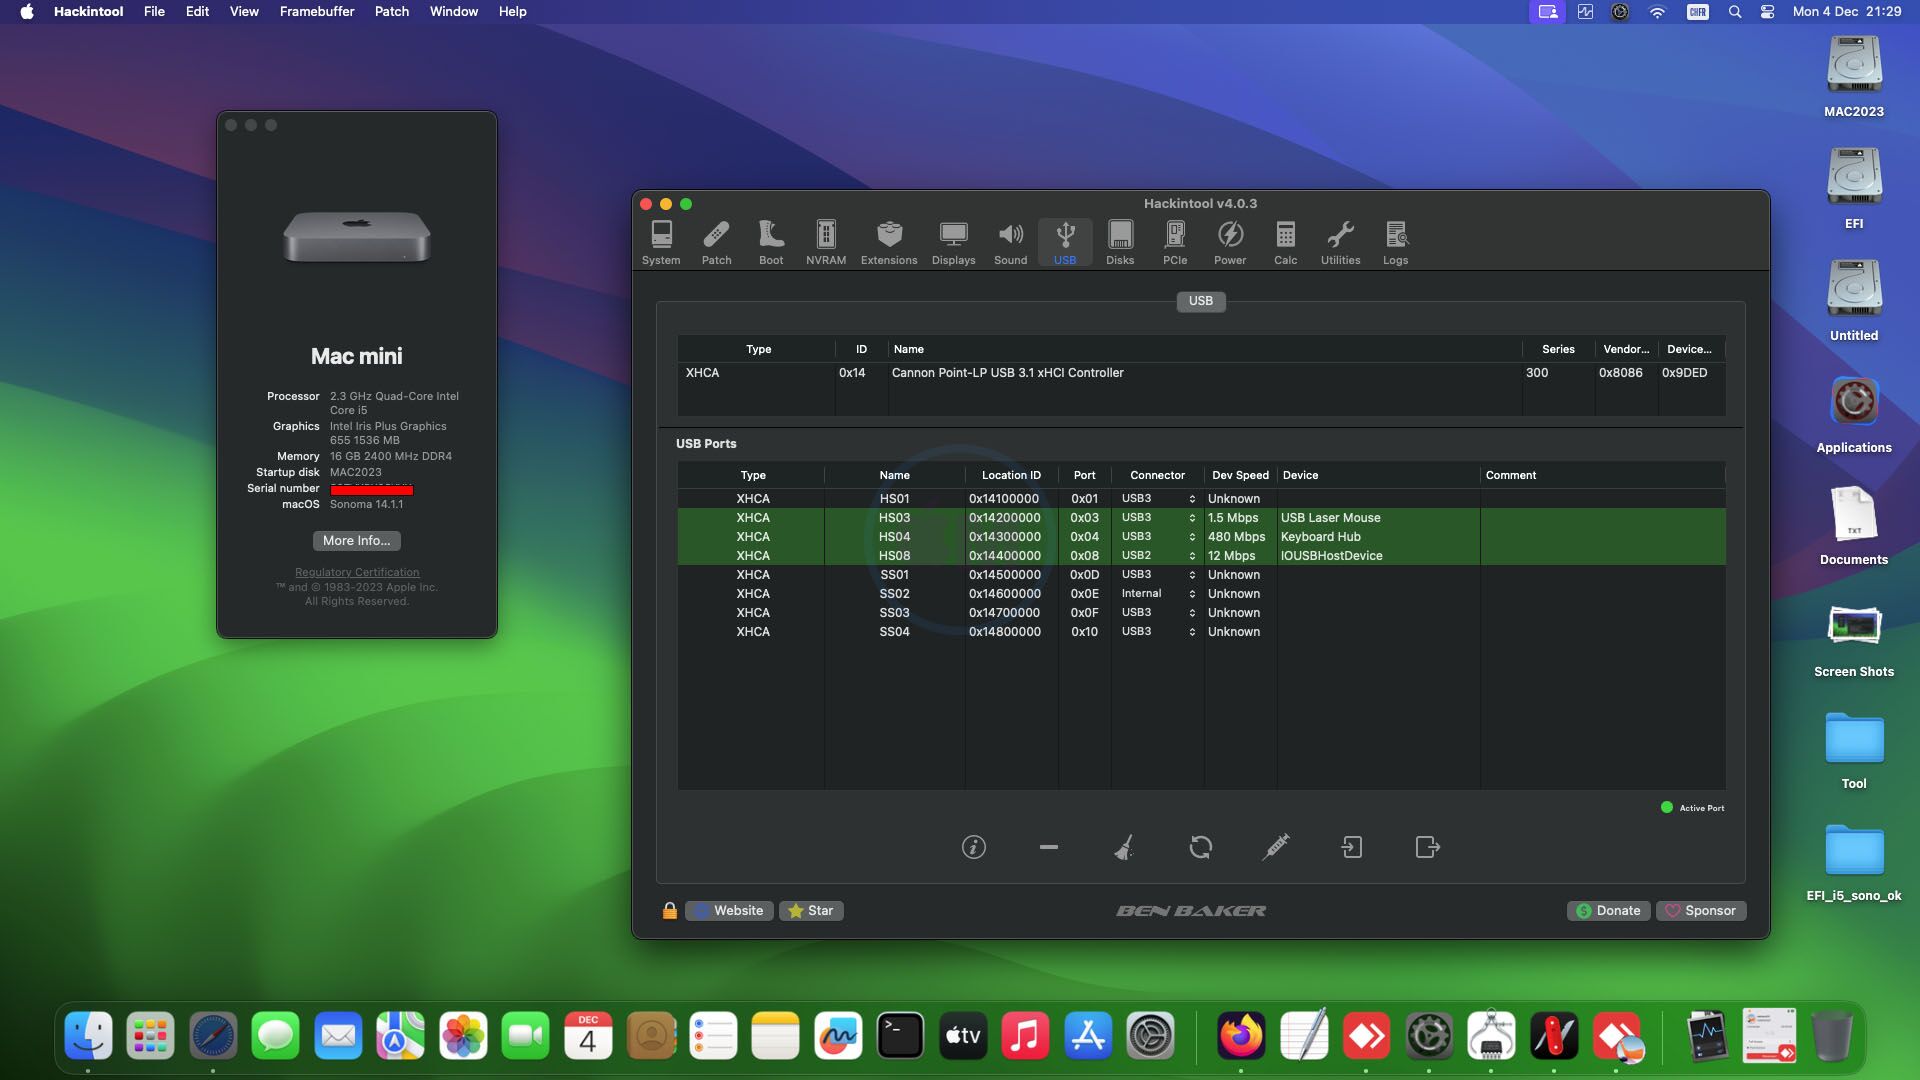Open the HS08 connector USB2 dropdown
Image resolution: width=1920 pixels, height=1080 pixels.
pos(1158,555)
